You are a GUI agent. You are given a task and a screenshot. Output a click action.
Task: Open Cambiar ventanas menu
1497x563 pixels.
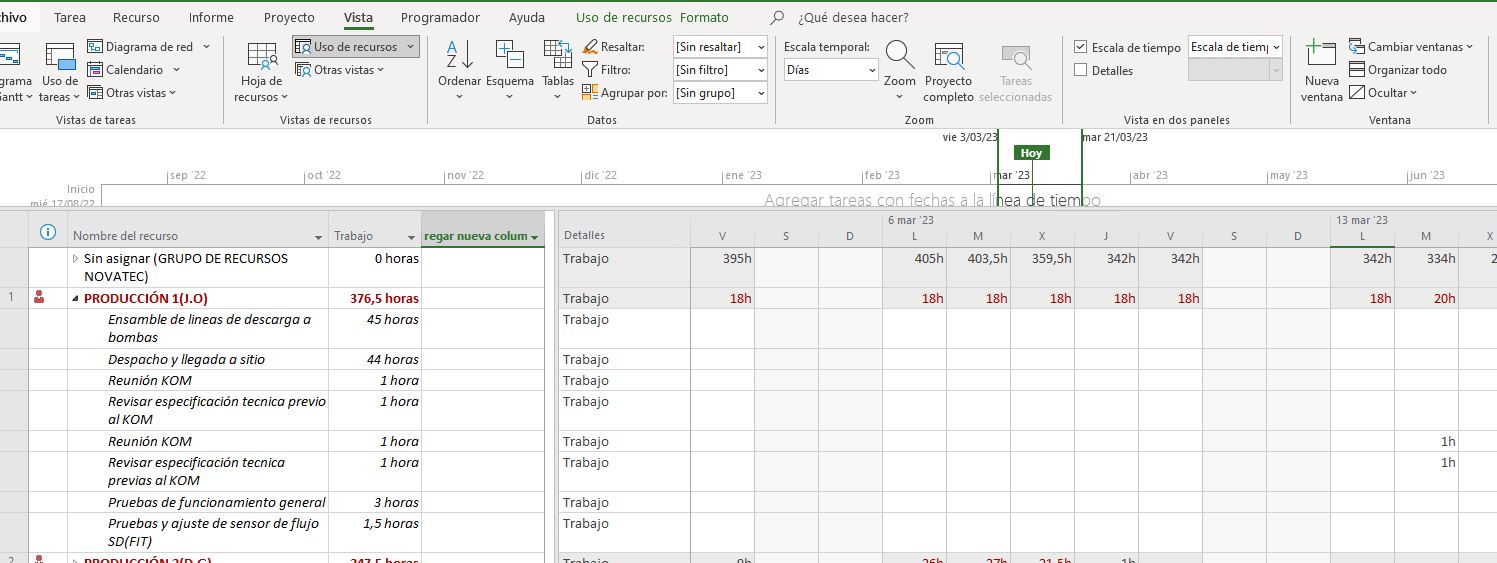point(1411,46)
